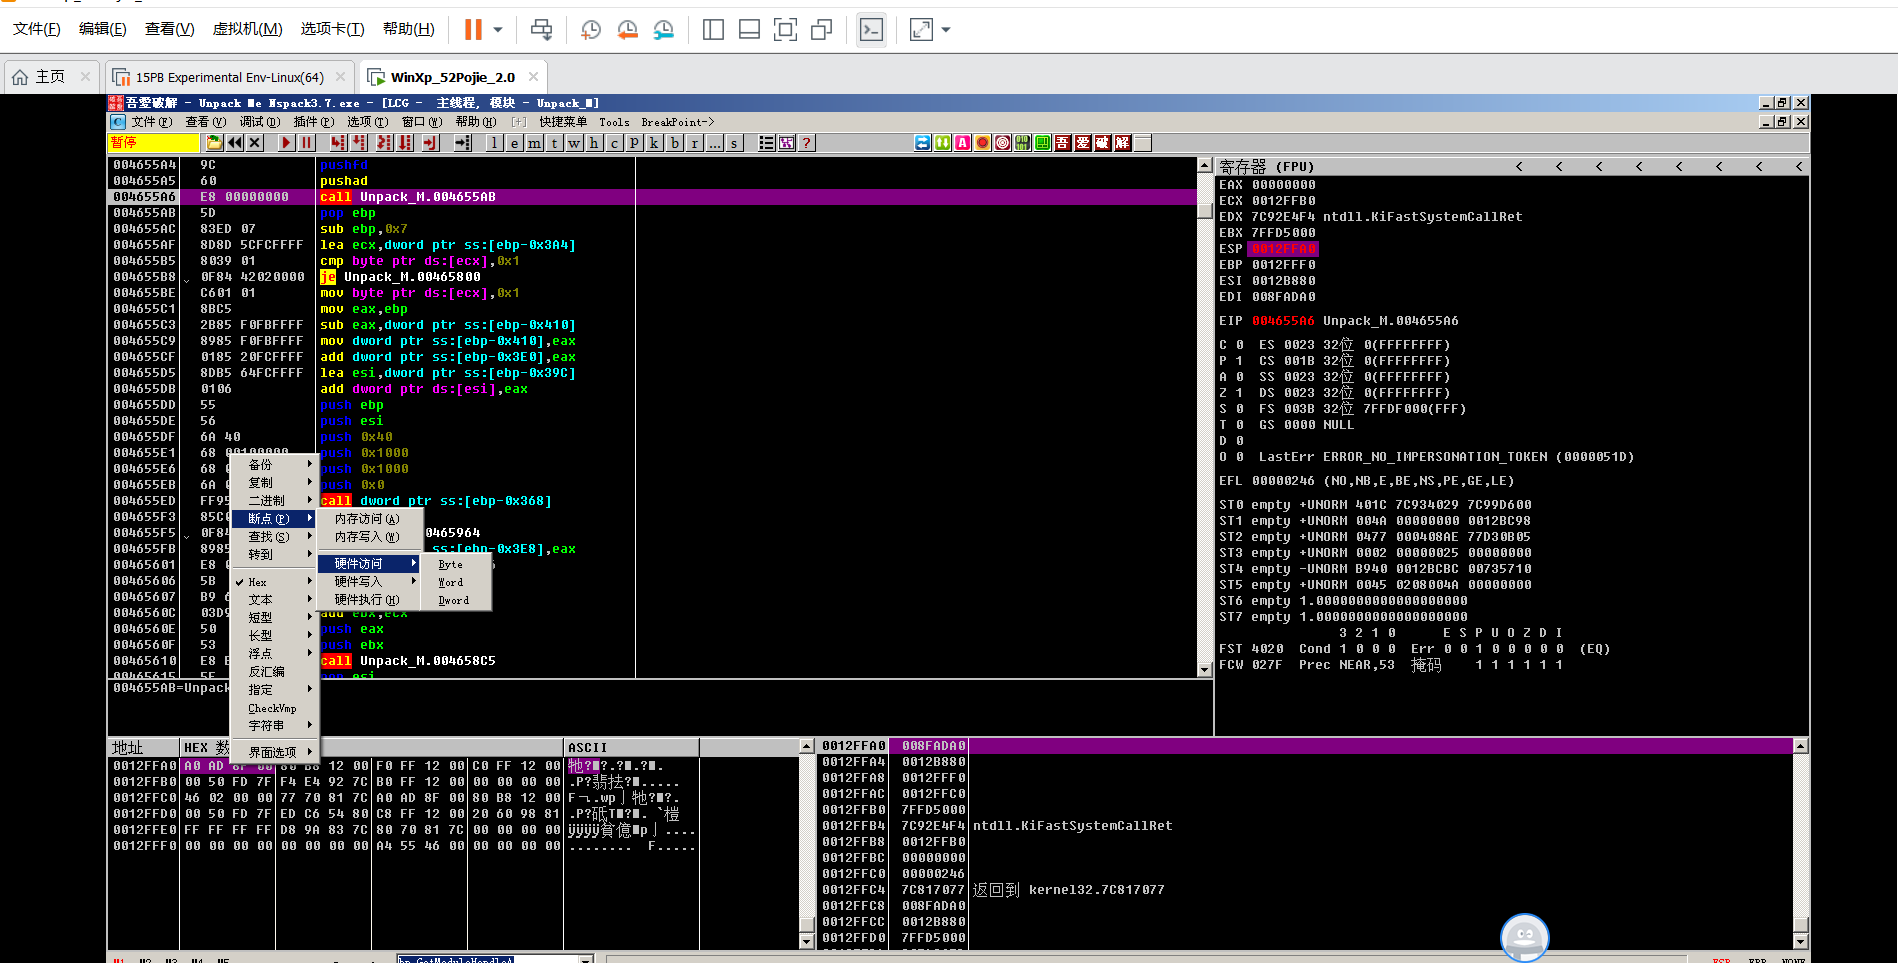Click the execute till return icon

pyautogui.click(x=430, y=143)
